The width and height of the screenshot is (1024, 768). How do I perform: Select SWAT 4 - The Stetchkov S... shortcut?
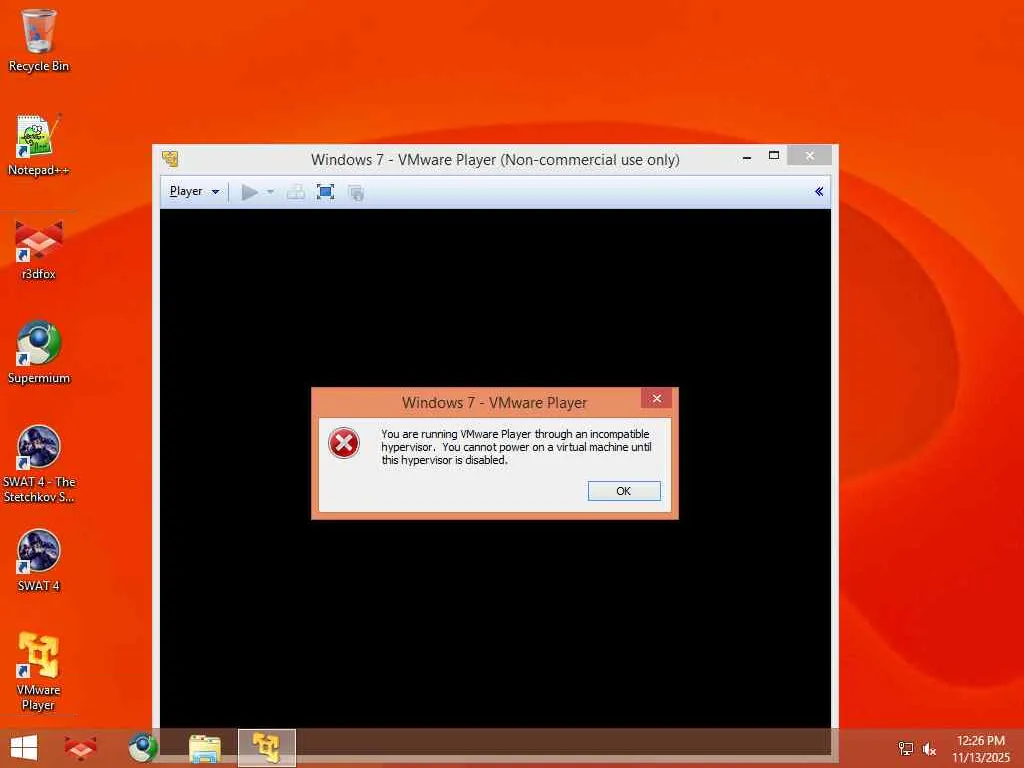(39, 464)
